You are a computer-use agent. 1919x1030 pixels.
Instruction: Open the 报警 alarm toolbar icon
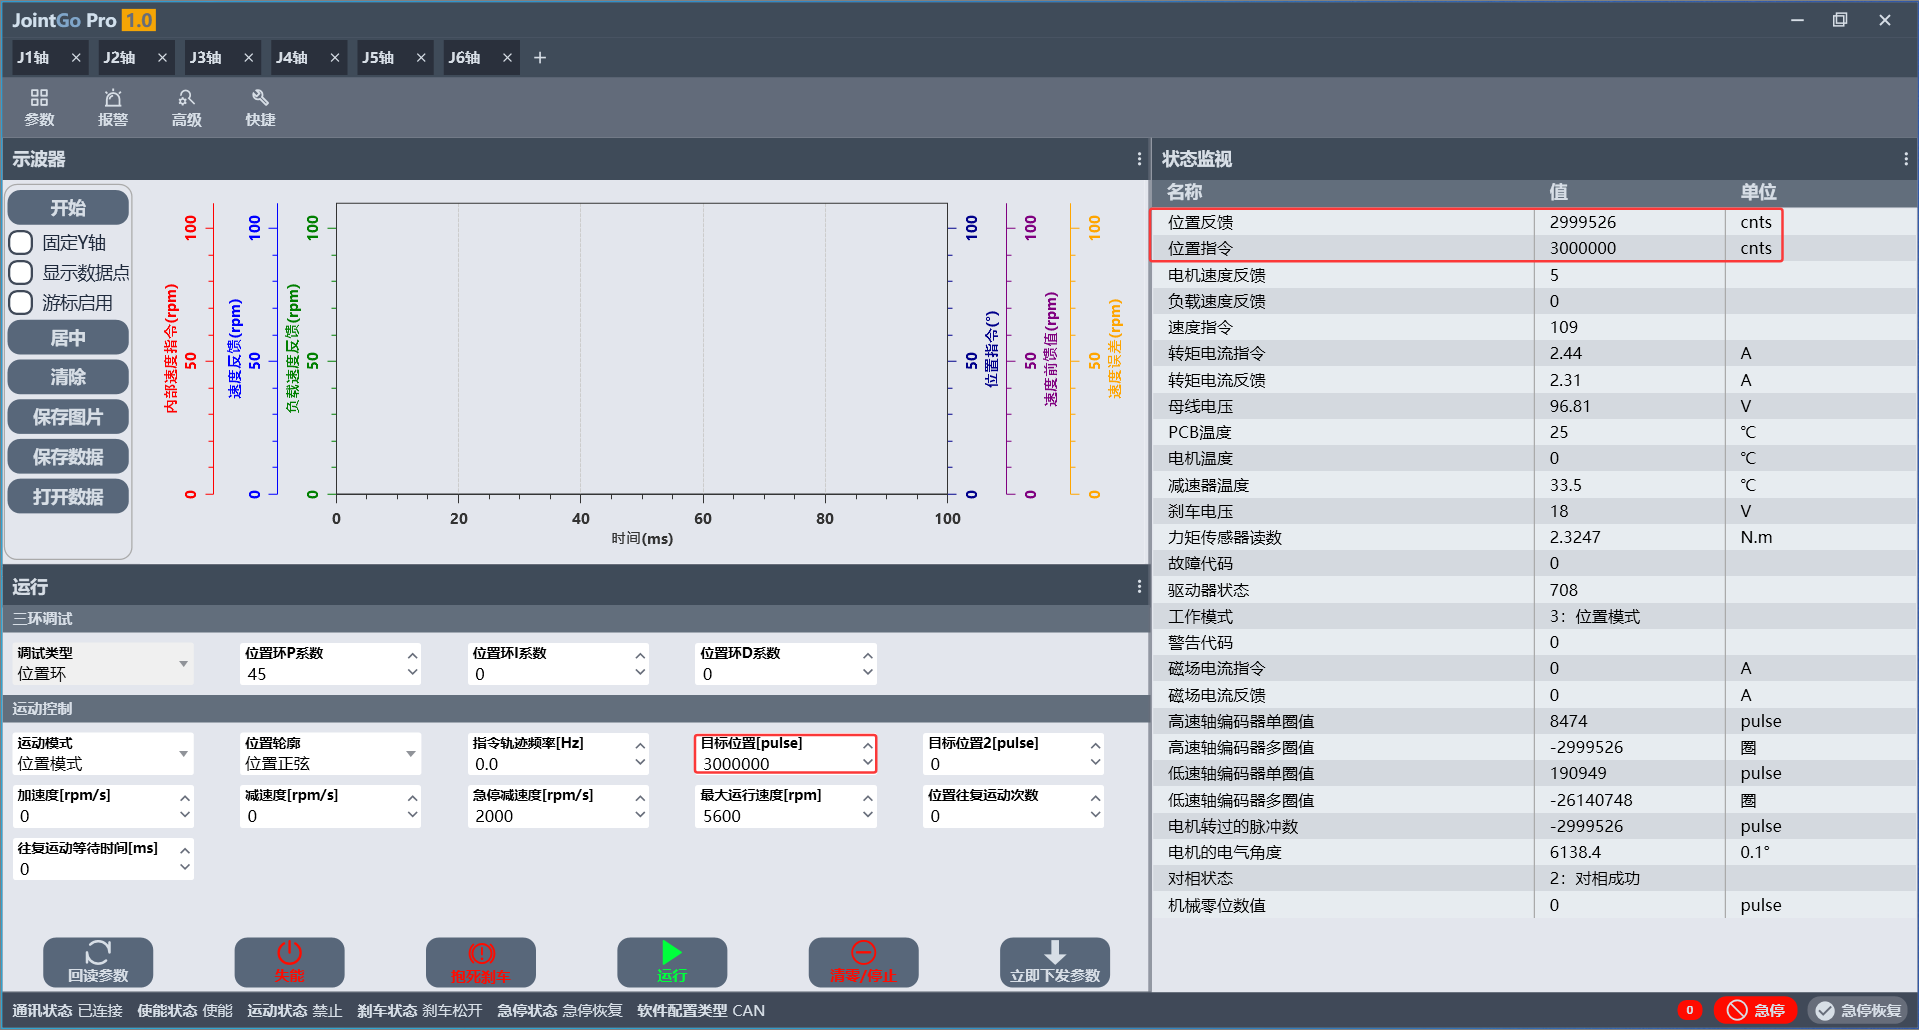tap(113, 107)
